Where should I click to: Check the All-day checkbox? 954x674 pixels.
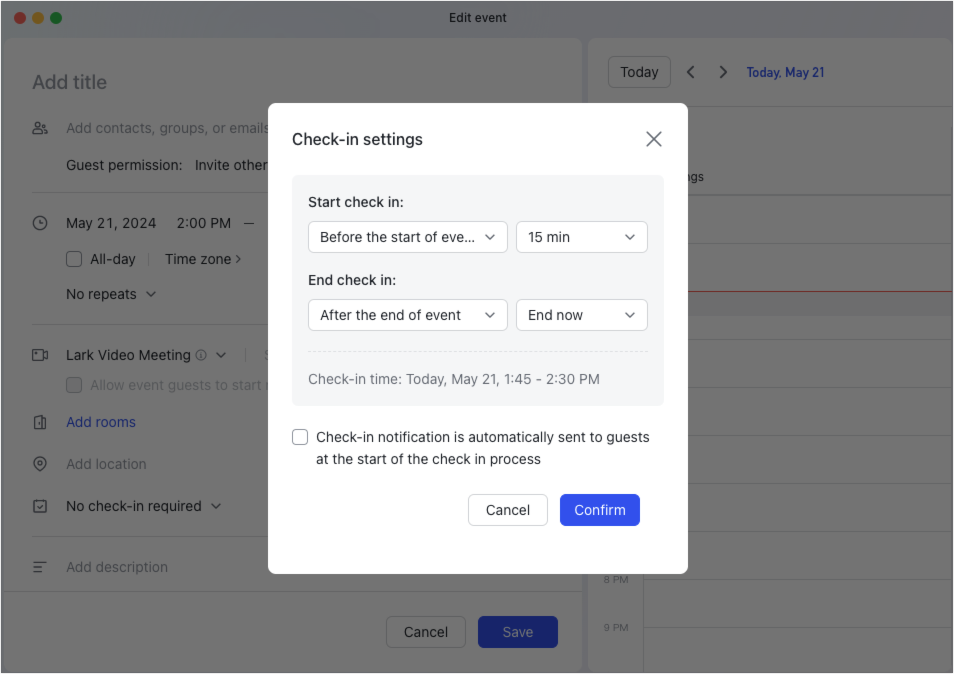73,259
